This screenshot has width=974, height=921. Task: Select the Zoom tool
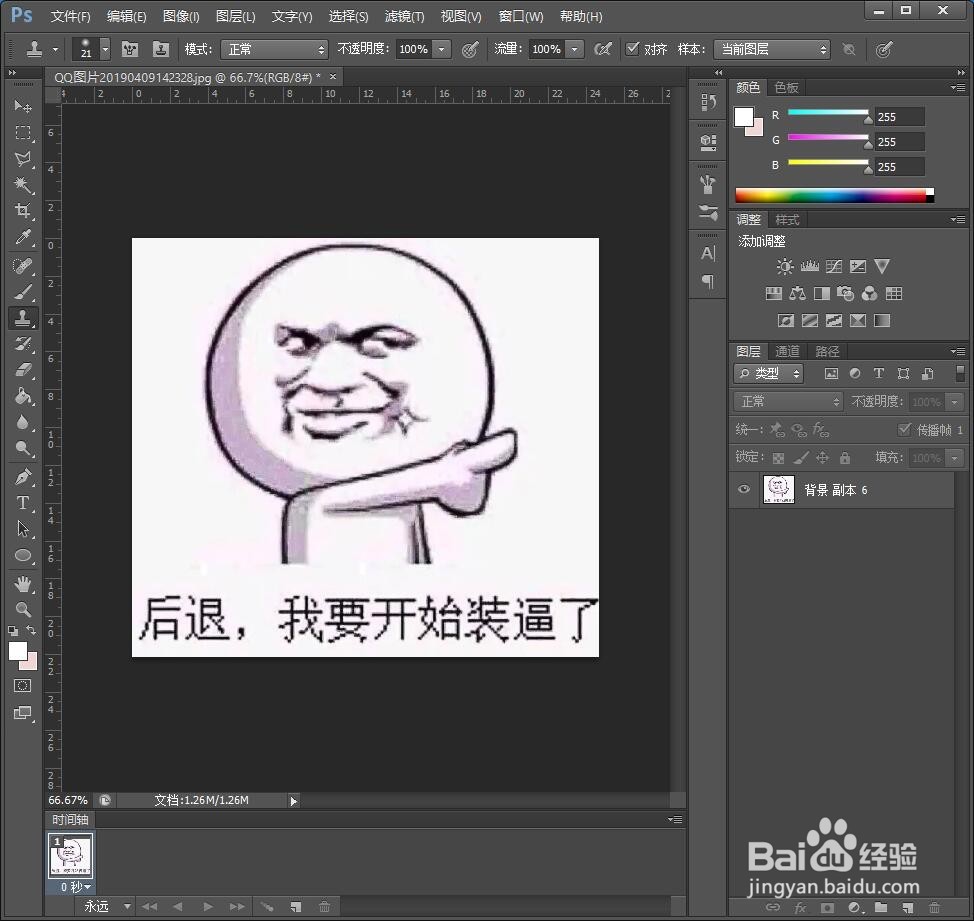tap(24, 609)
